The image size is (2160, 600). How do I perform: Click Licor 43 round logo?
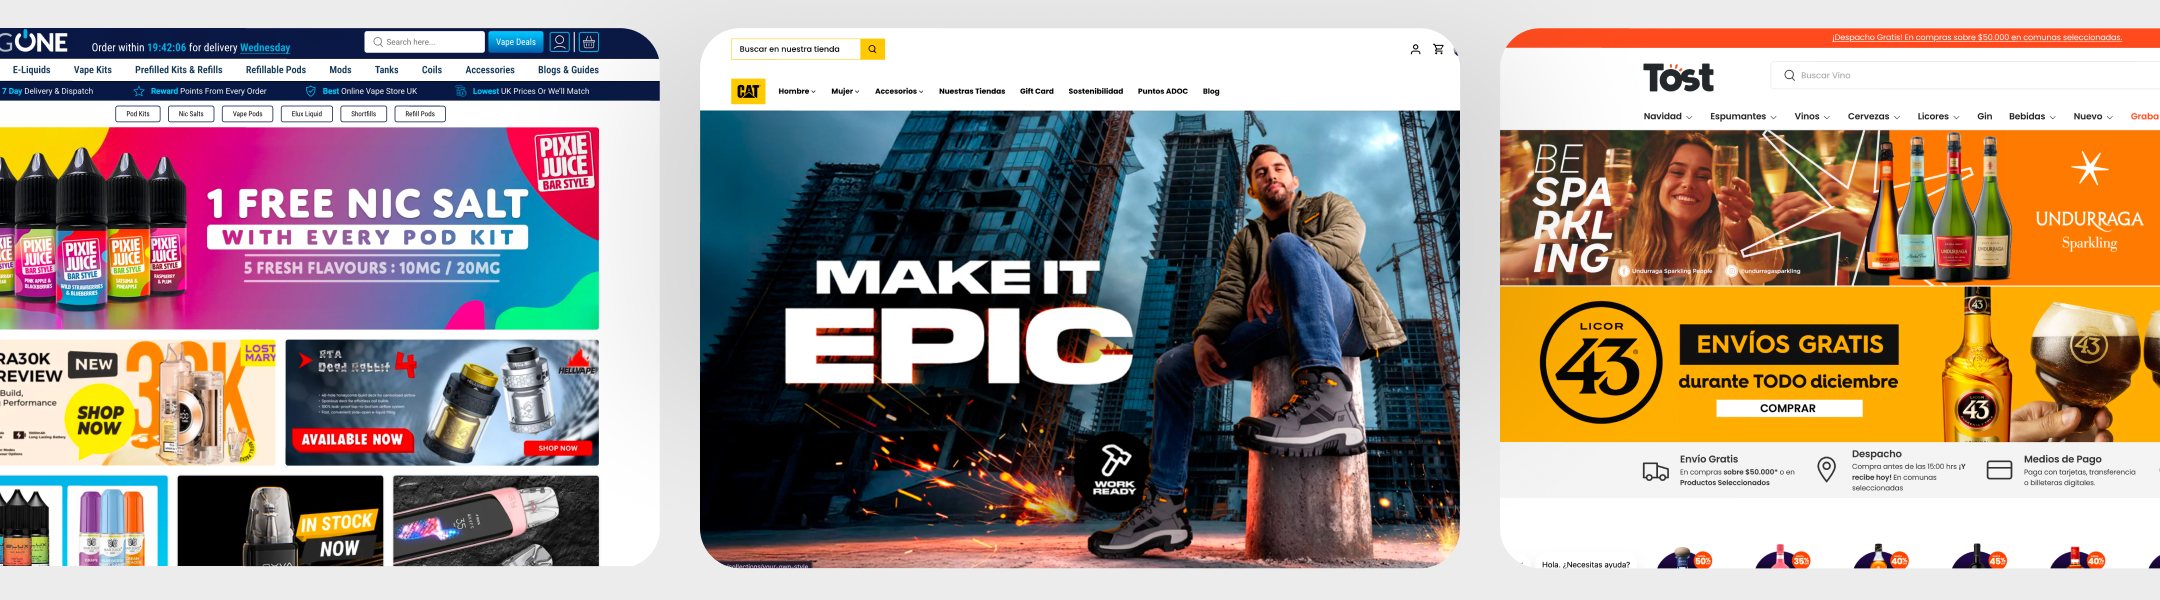(1601, 362)
